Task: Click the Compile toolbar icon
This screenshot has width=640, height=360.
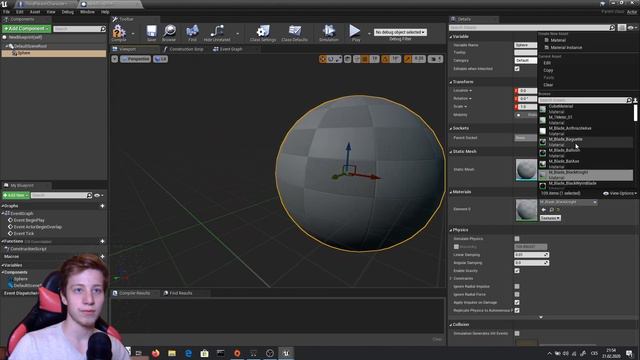Action: pyautogui.click(x=119, y=32)
